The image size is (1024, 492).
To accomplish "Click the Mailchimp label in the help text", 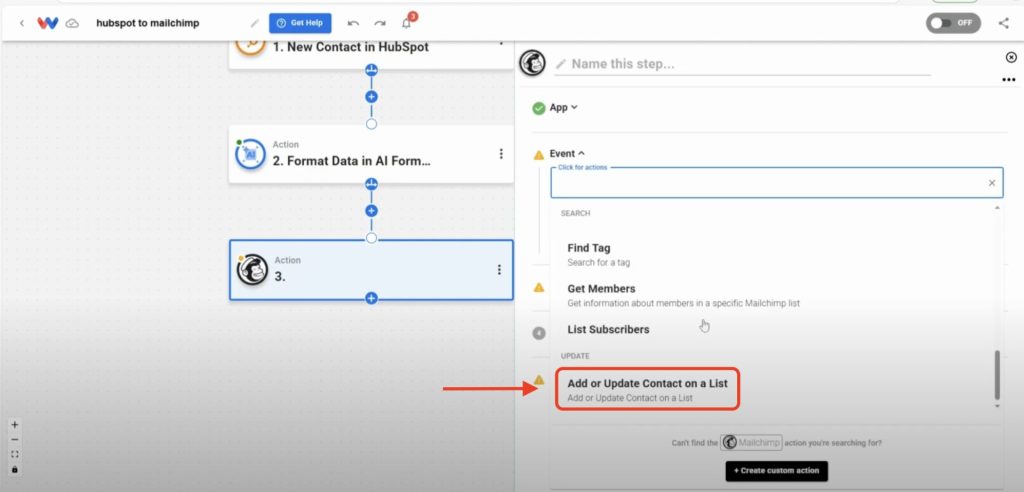I will [x=751, y=442].
